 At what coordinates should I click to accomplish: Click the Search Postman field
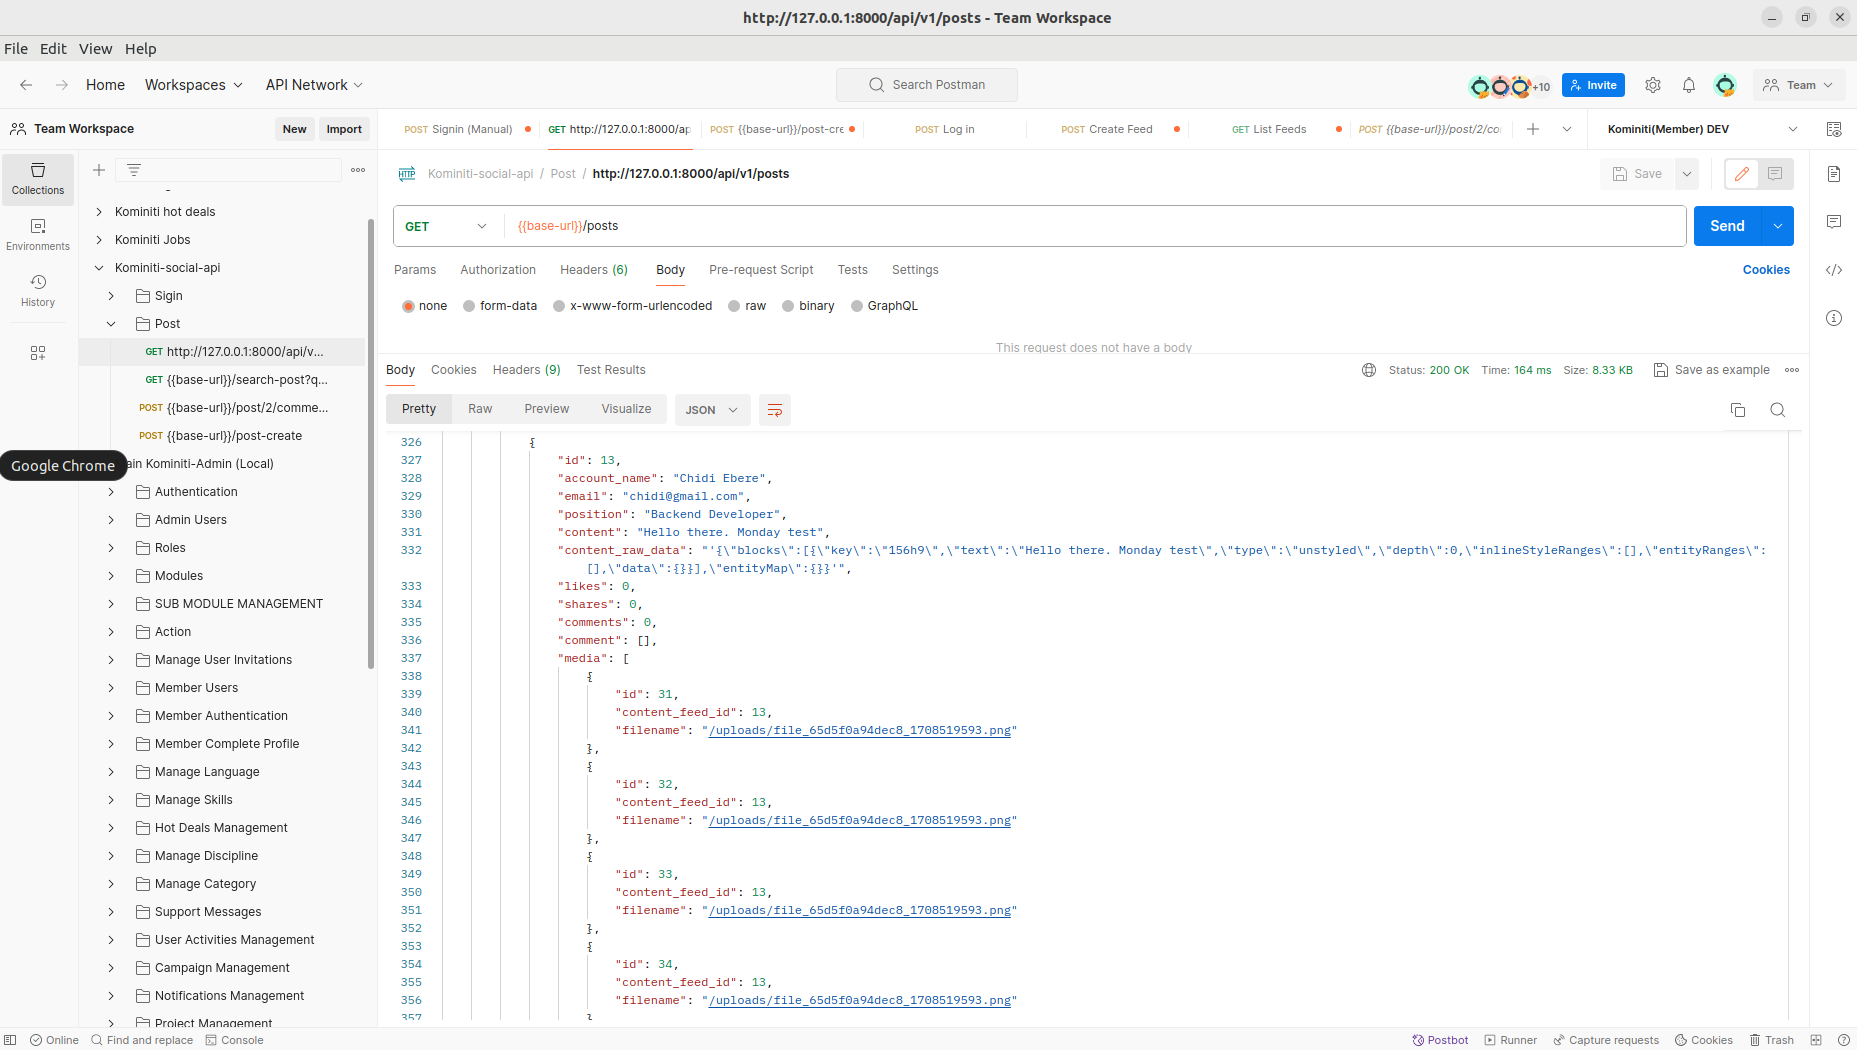tap(927, 85)
